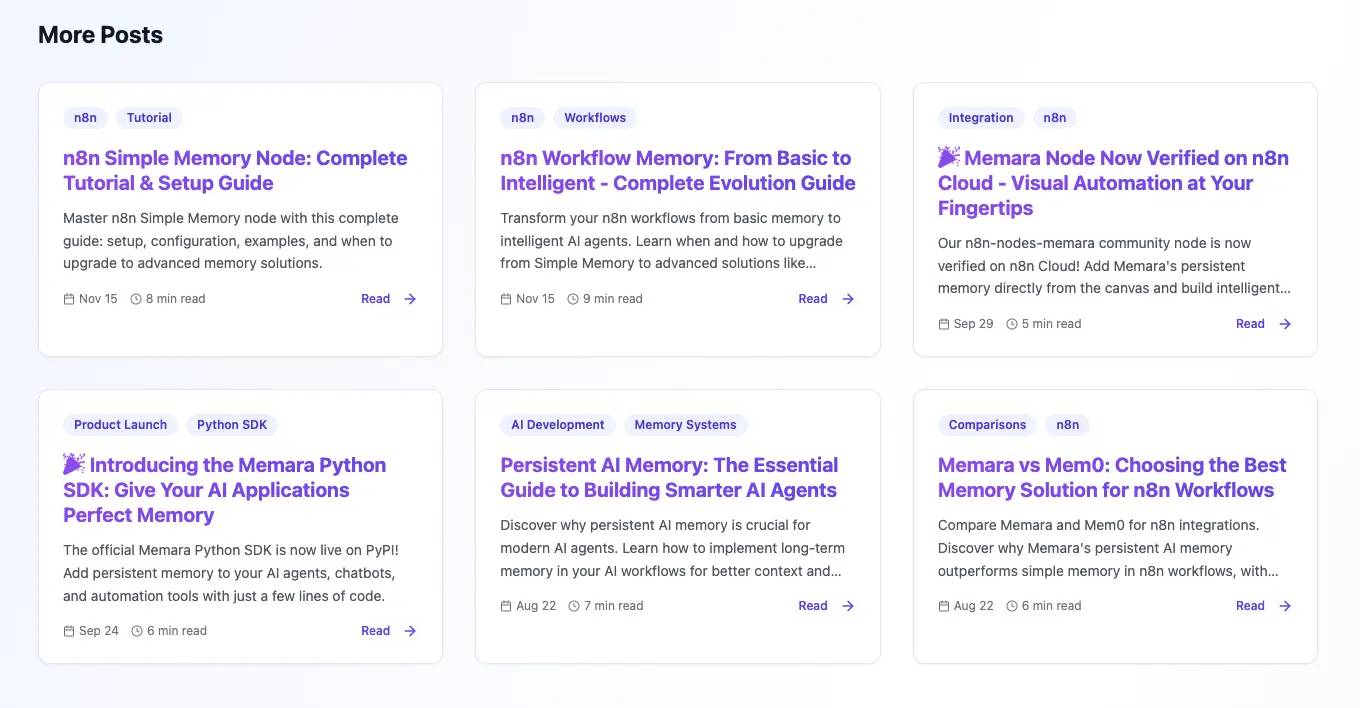Screen dimensions: 1360x708
Task: Select n8n tag beside Integration tag
Action: click(1055, 118)
